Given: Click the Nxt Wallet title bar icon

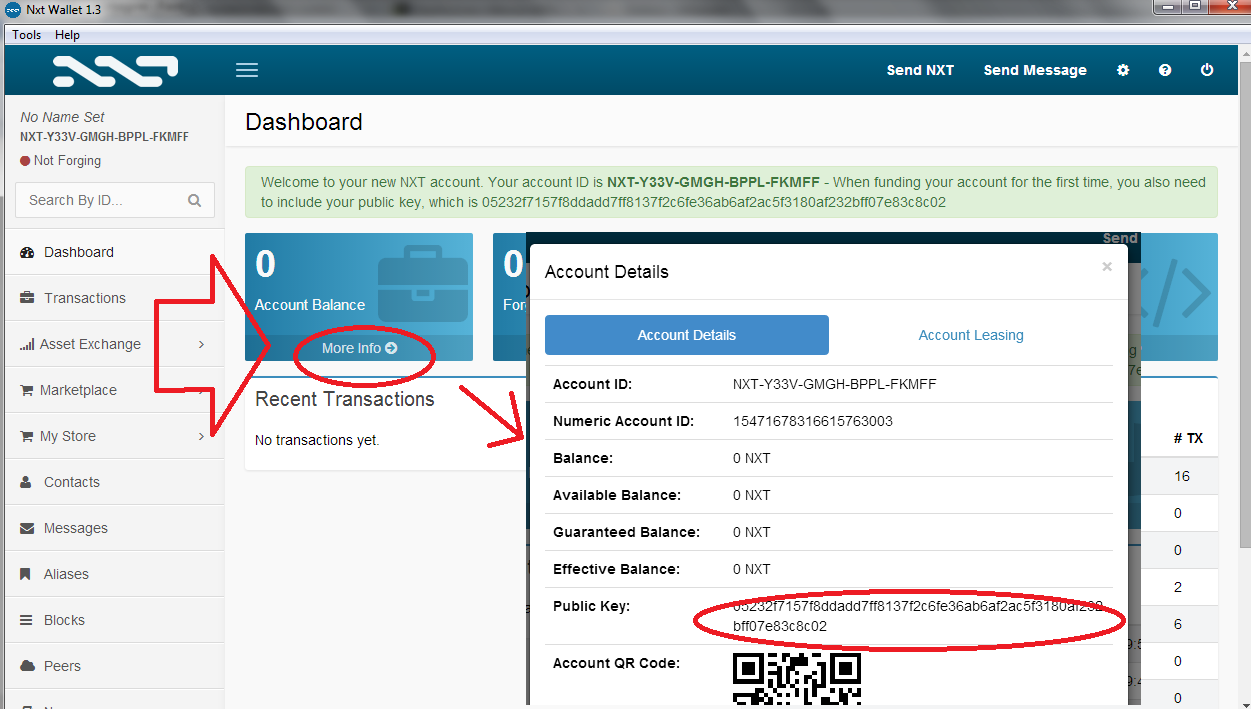Looking at the screenshot, I should click(13, 9).
